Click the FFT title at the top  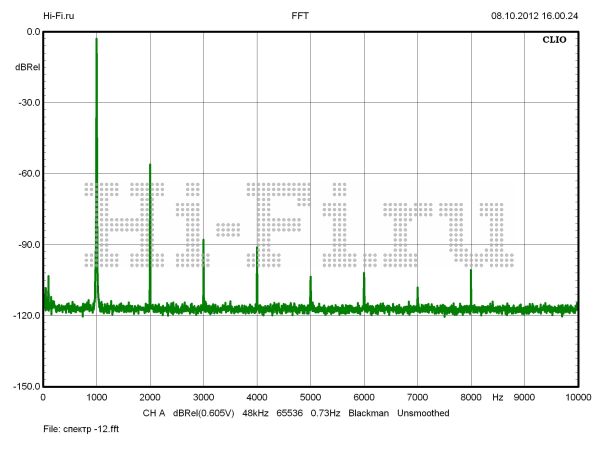click(x=300, y=16)
